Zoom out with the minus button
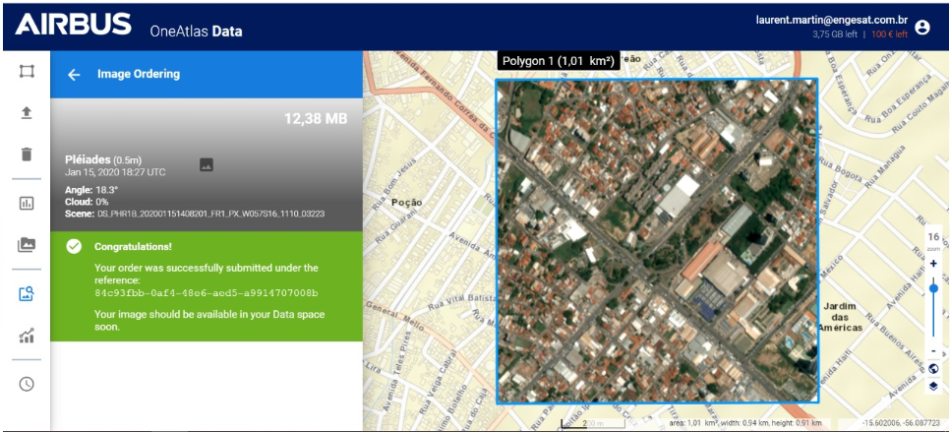This screenshot has width=950, height=432. 933,350
